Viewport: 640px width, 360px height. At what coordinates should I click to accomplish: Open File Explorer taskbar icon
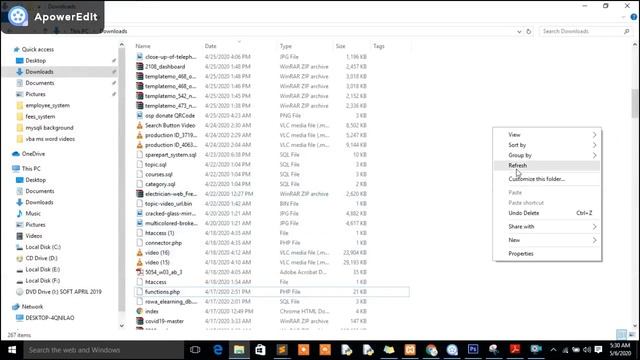click(239, 350)
